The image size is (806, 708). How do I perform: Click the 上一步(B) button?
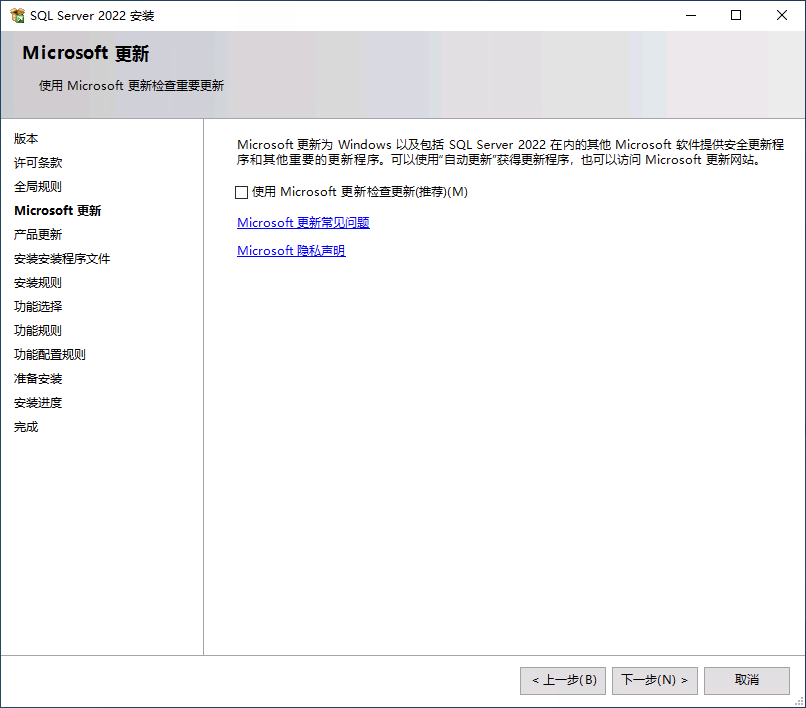pyautogui.click(x=562, y=680)
